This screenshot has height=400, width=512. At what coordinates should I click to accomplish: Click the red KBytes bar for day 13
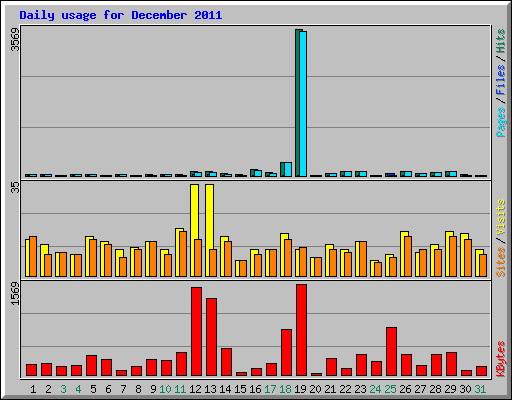pyautogui.click(x=211, y=337)
